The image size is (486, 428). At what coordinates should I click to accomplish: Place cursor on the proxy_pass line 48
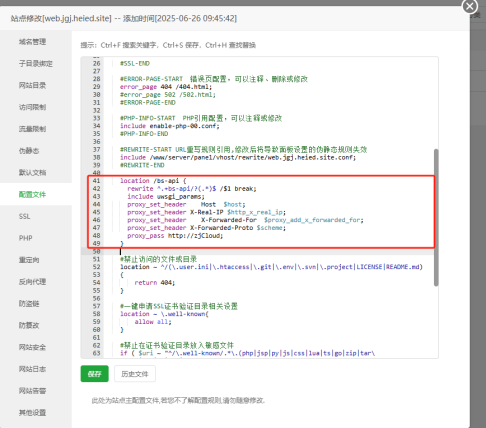(175, 236)
